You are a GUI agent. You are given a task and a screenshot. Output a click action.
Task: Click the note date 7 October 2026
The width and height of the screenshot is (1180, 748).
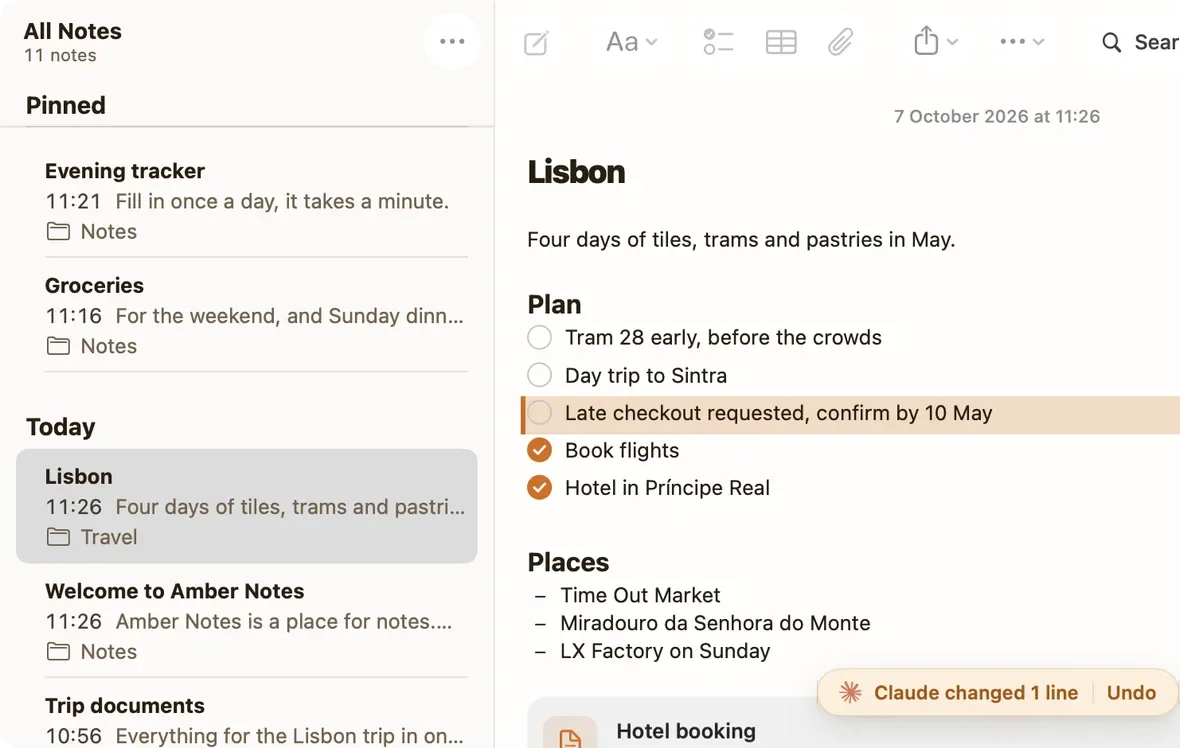tap(996, 116)
